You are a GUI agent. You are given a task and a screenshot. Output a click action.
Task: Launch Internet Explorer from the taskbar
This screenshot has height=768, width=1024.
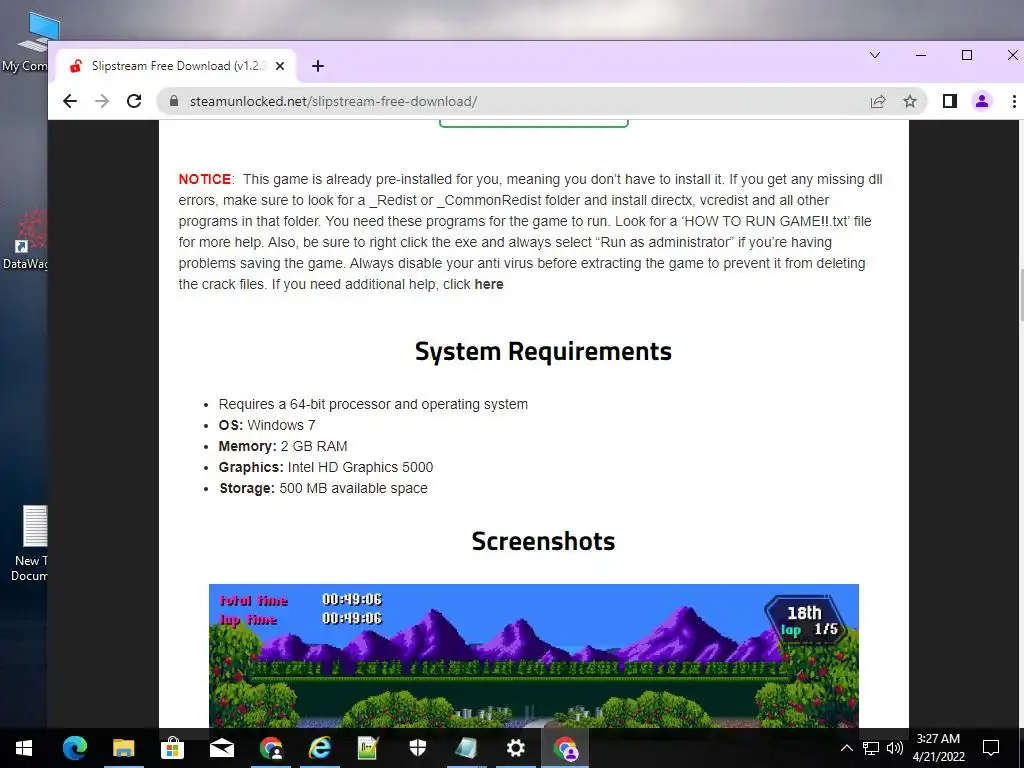pos(320,748)
